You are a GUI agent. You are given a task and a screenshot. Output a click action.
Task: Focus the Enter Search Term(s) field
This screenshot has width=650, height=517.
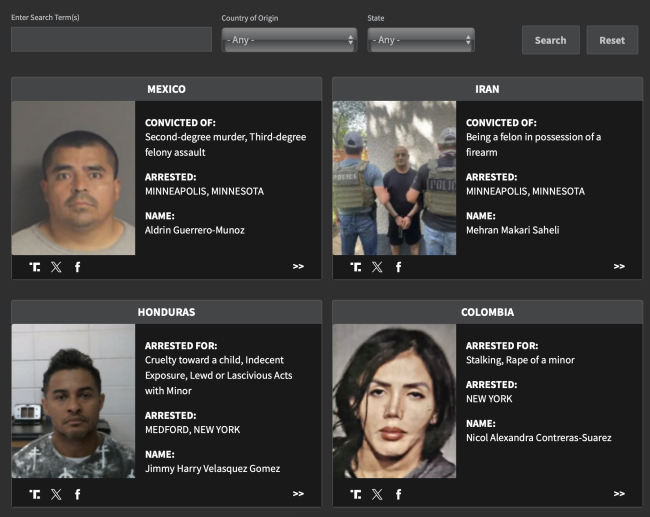tap(112, 39)
